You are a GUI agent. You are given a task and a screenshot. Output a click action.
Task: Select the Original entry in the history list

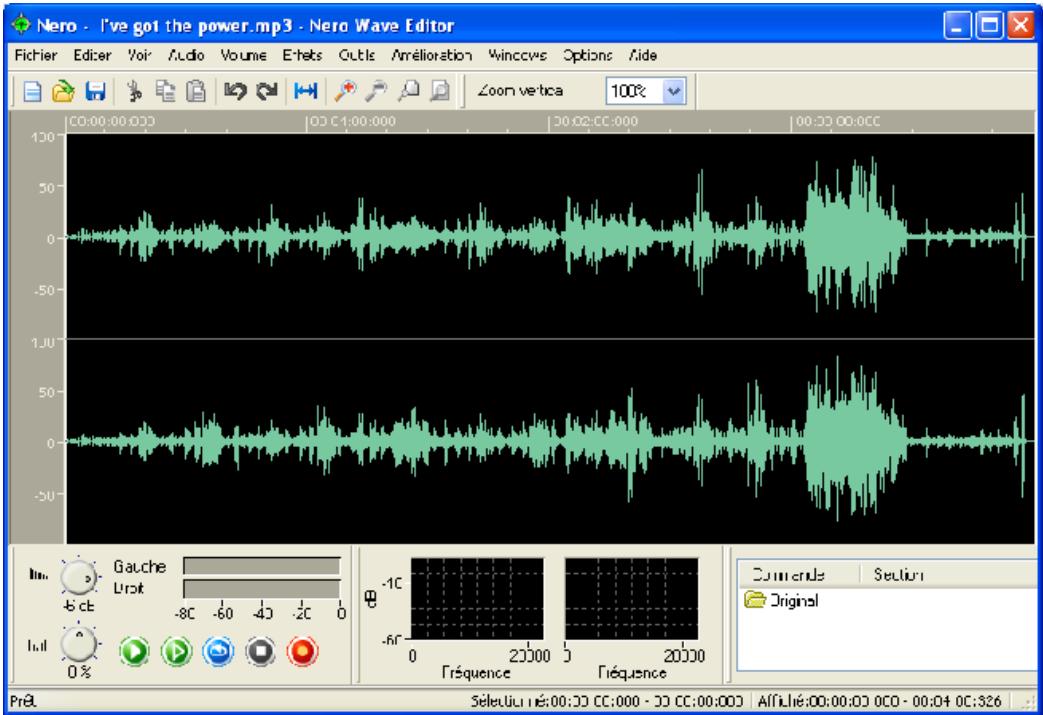[782, 601]
